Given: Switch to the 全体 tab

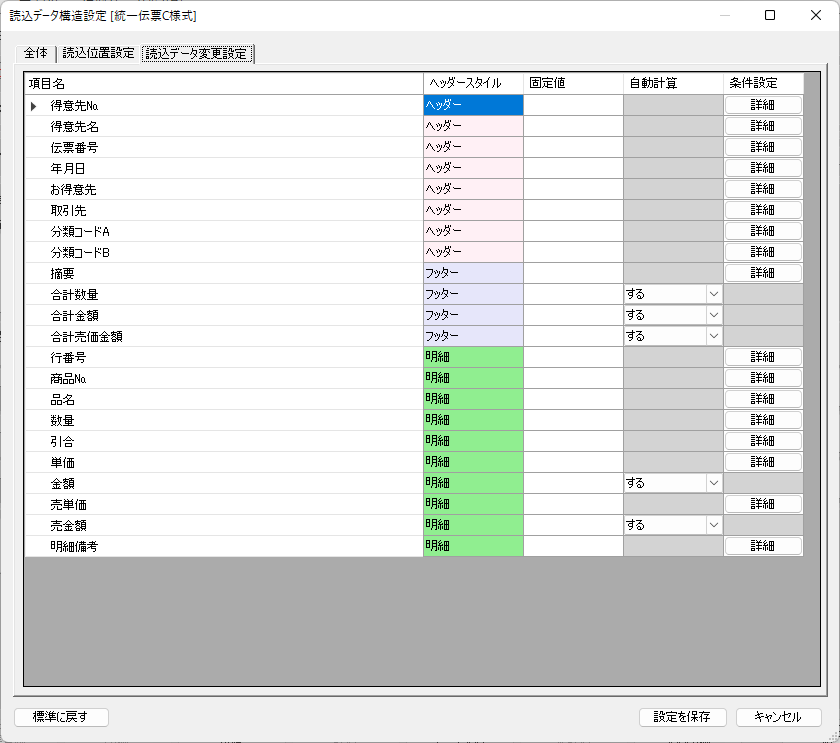Looking at the screenshot, I should [35, 53].
